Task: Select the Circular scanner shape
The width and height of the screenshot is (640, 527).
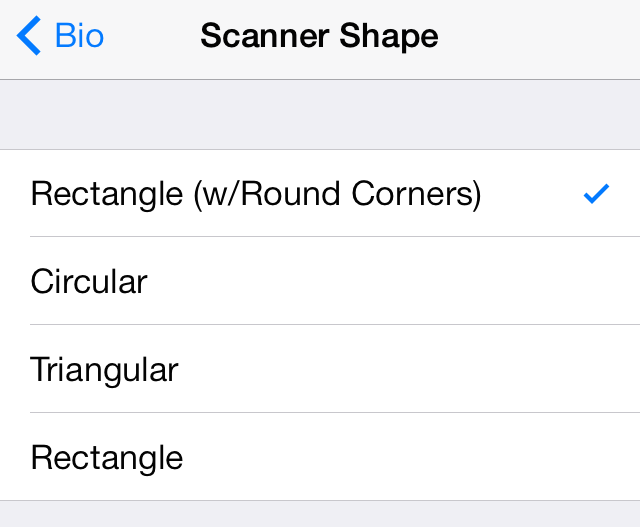Action: point(320,281)
